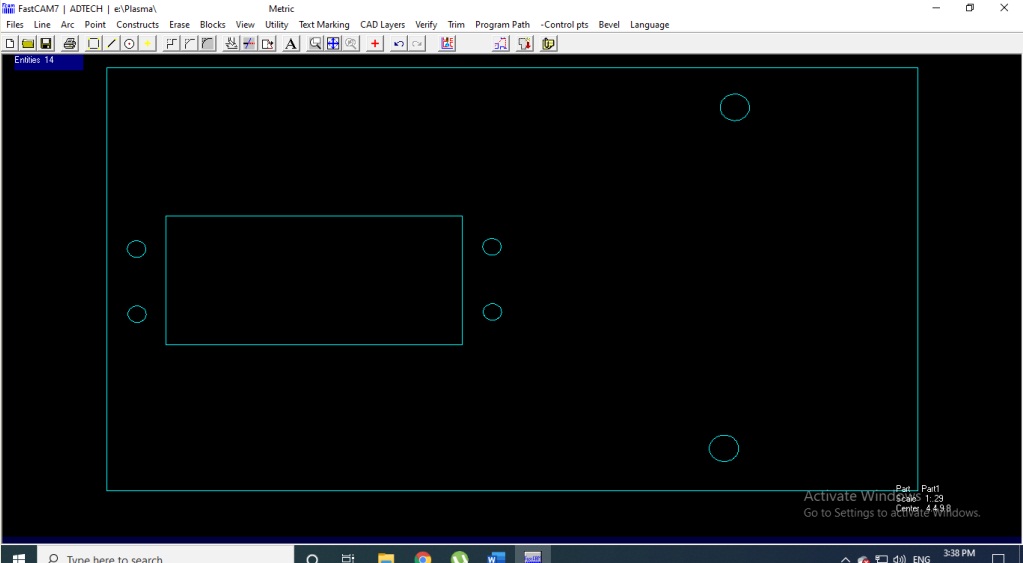This screenshot has height=563, width=1023.
Task: Click the fillet corner toolbar icon
Action: point(207,44)
